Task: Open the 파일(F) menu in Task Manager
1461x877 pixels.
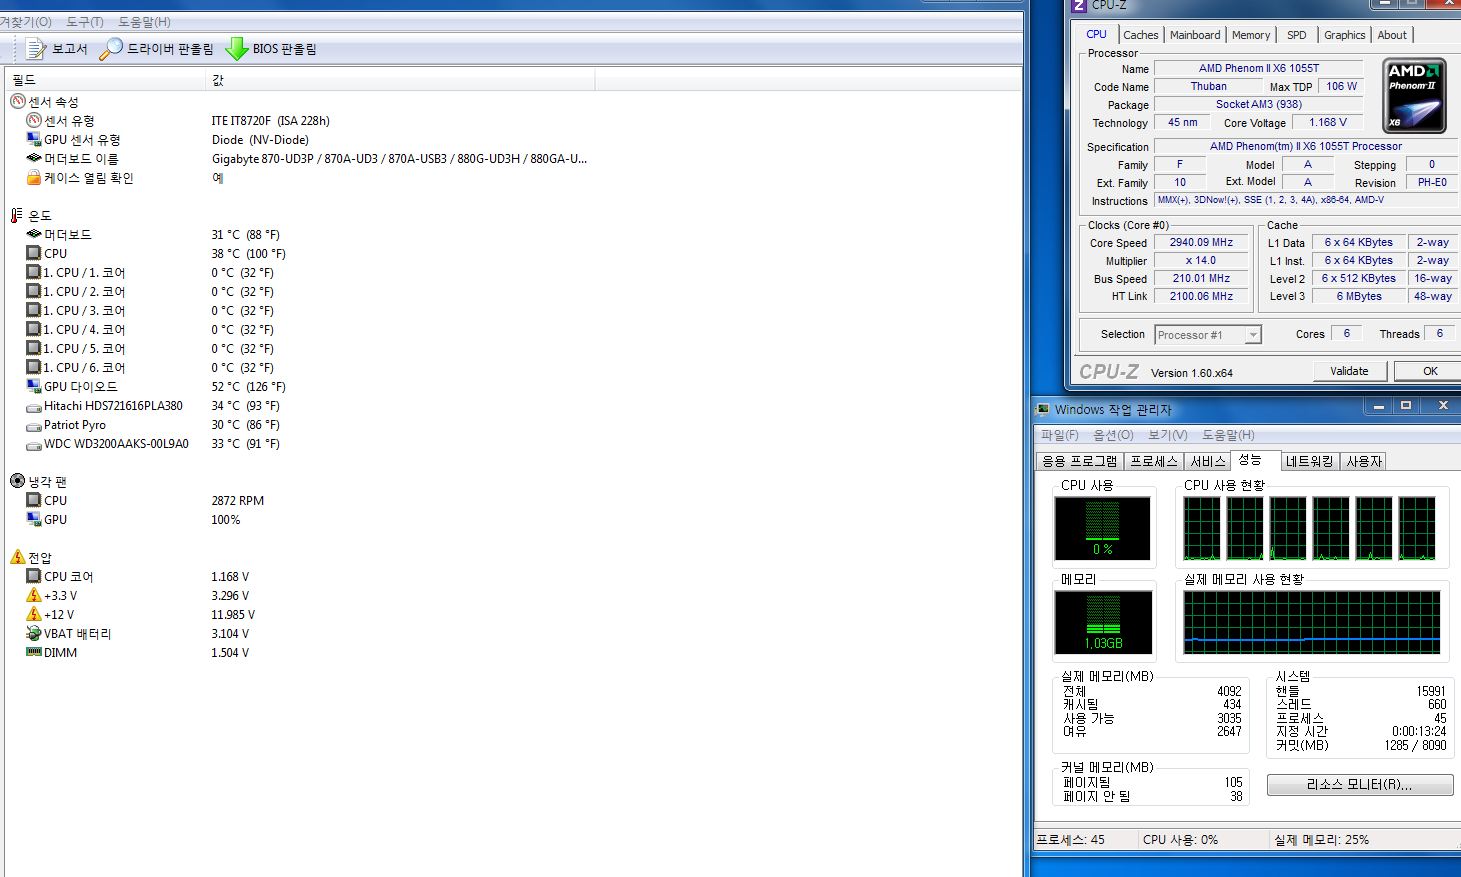Action: tap(1059, 435)
